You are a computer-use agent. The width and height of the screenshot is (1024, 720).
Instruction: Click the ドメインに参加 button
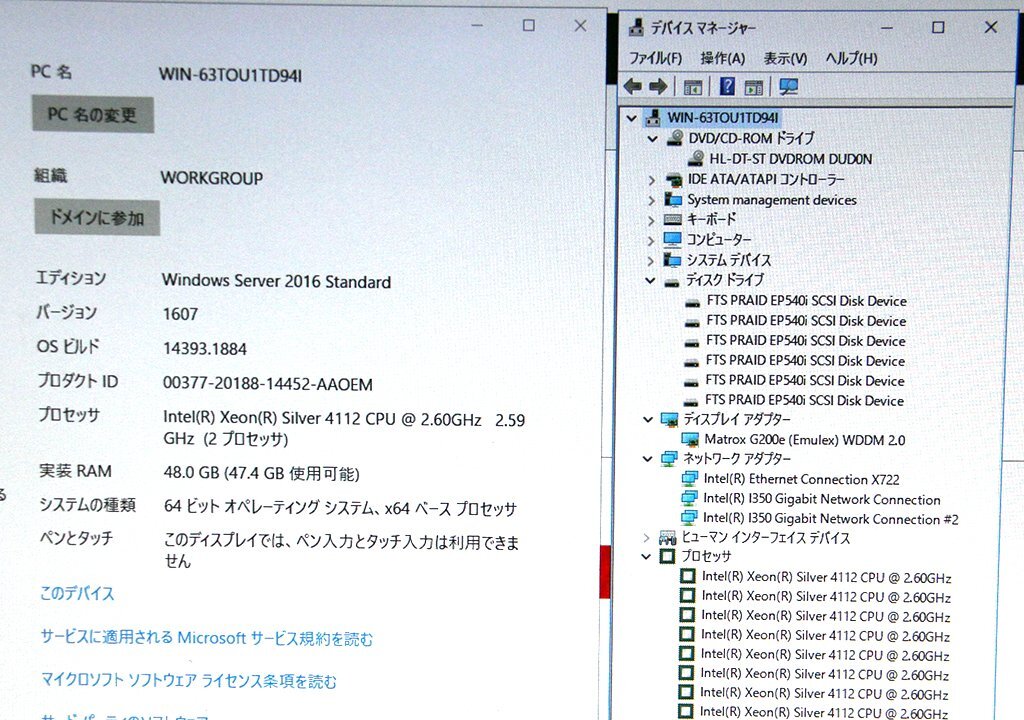pos(97,218)
